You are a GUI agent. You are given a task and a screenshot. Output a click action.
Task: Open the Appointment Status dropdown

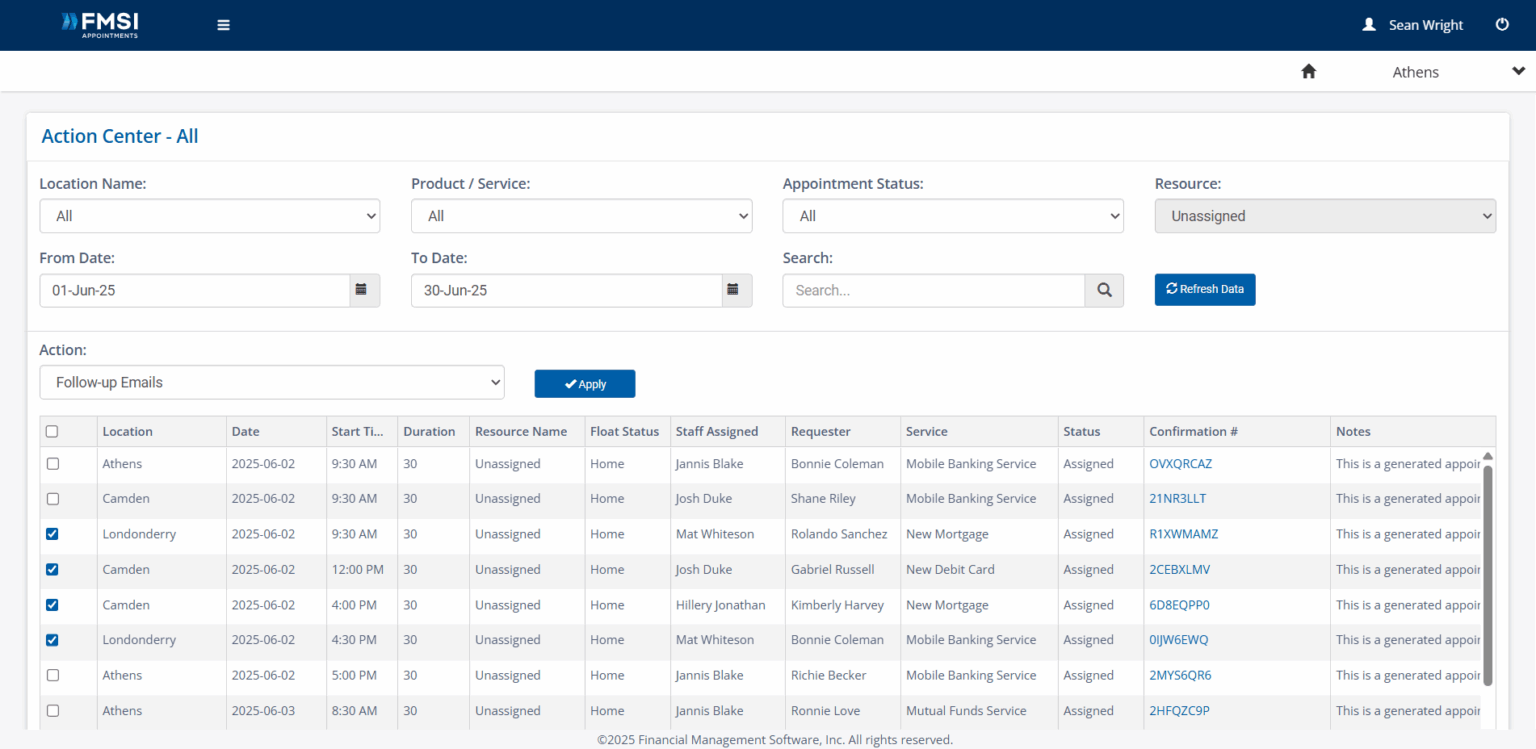(x=952, y=216)
